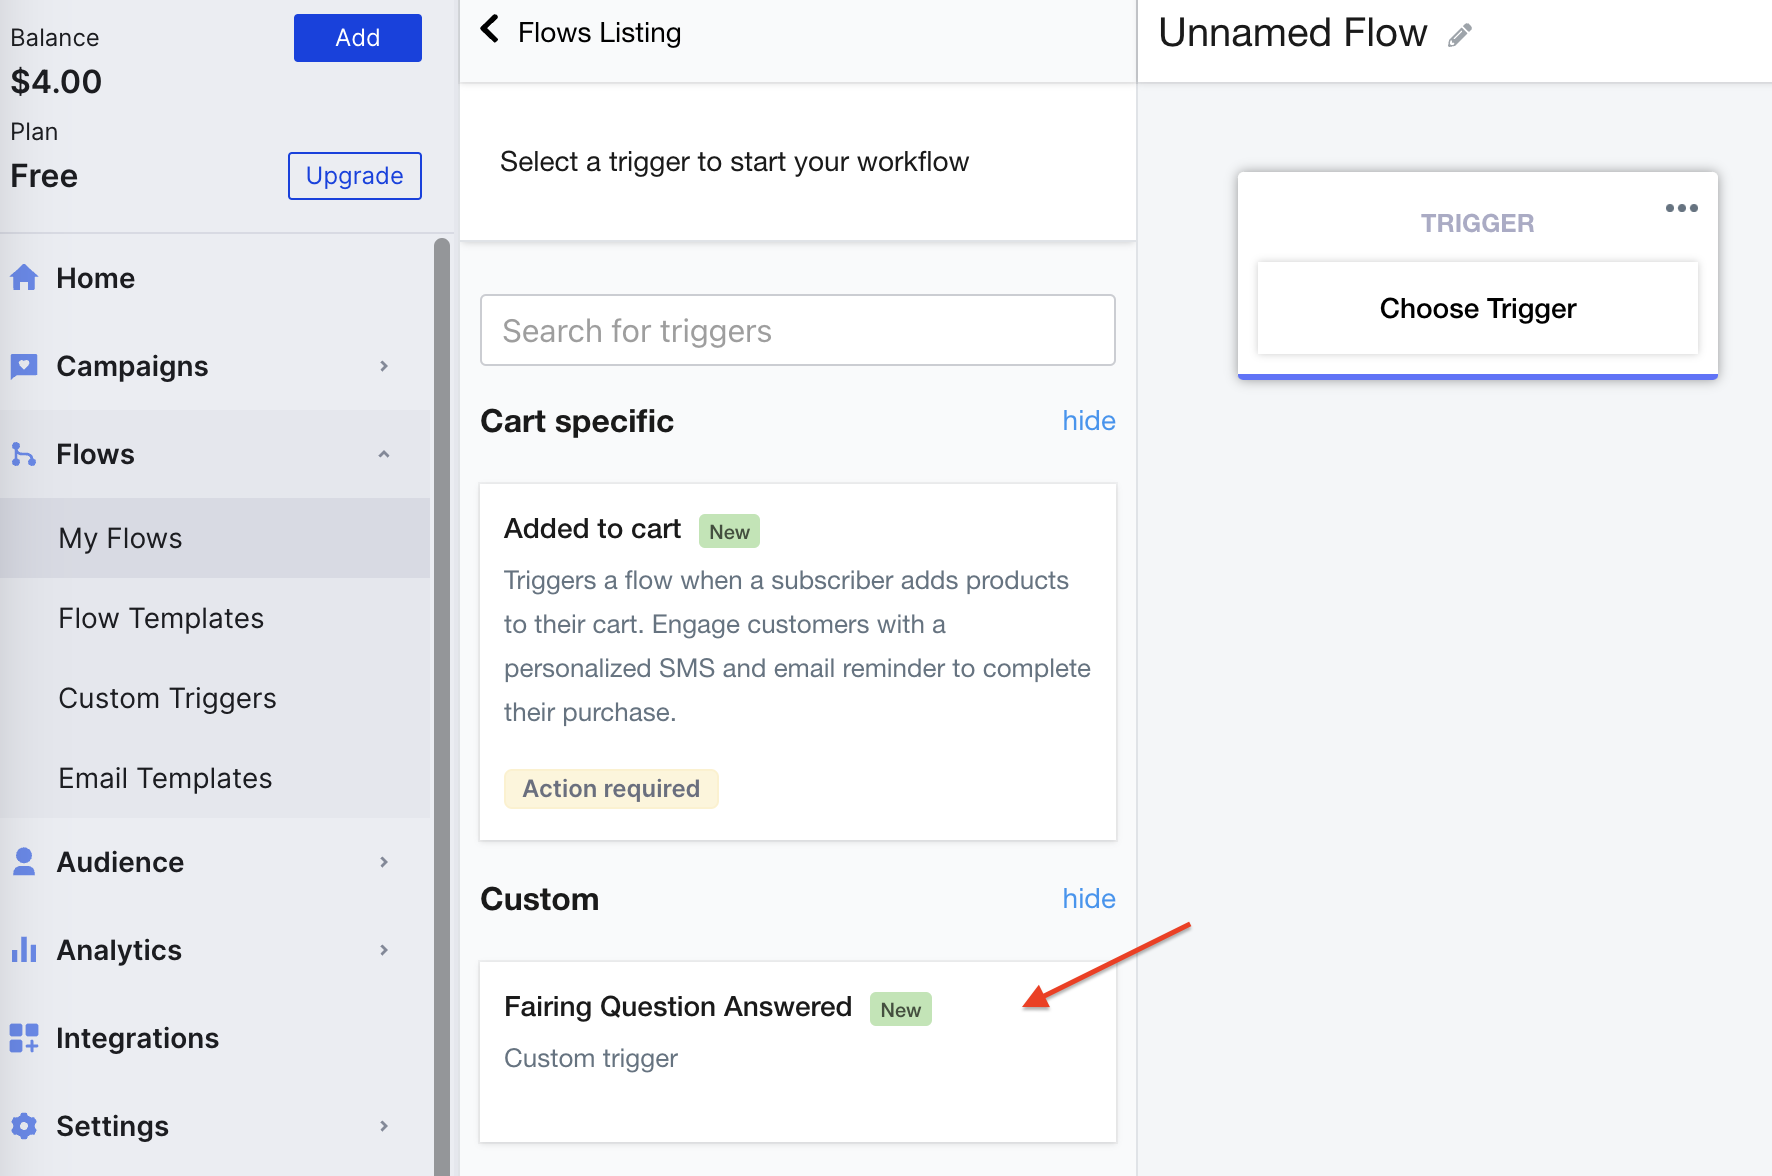Click the Audience person icon
This screenshot has height=1176, width=1772.
[24, 861]
